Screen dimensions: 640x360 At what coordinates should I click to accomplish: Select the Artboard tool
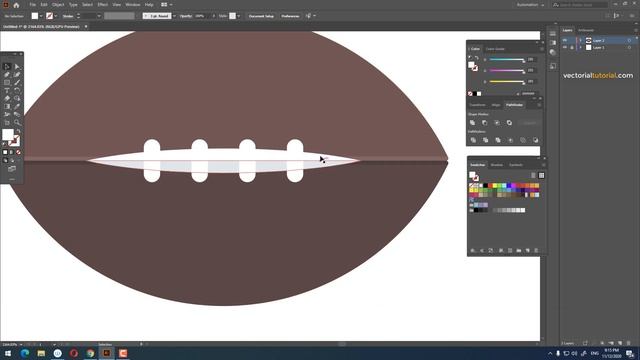(7, 122)
